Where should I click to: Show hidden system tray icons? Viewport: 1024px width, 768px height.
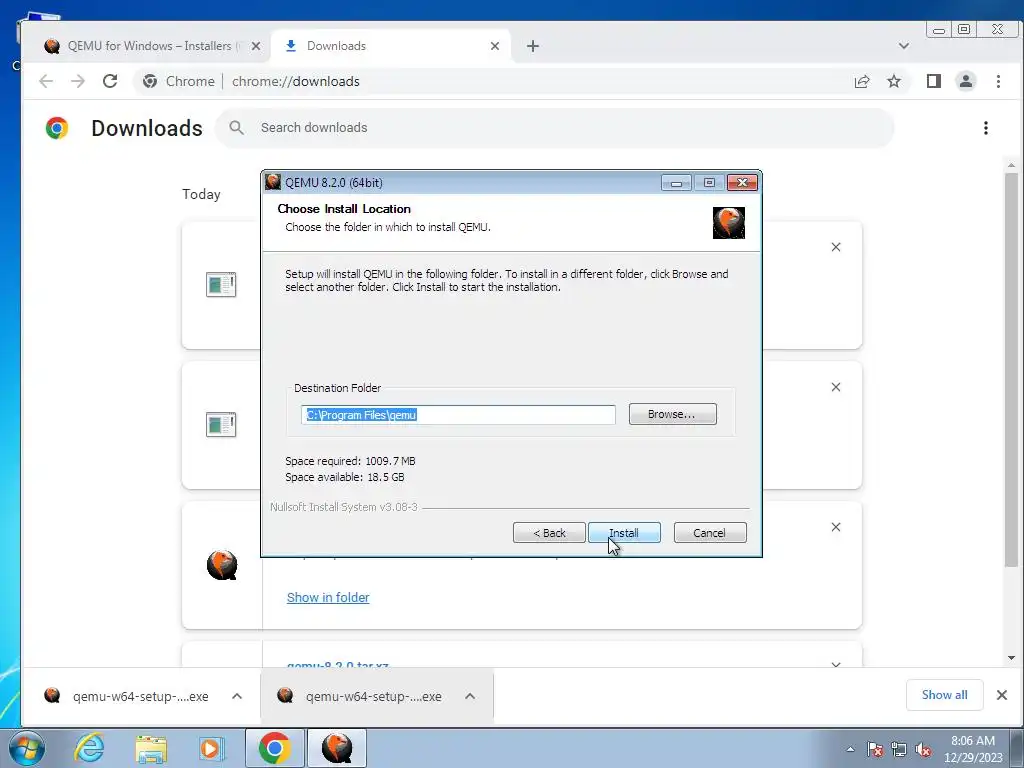tap(850, 749)
